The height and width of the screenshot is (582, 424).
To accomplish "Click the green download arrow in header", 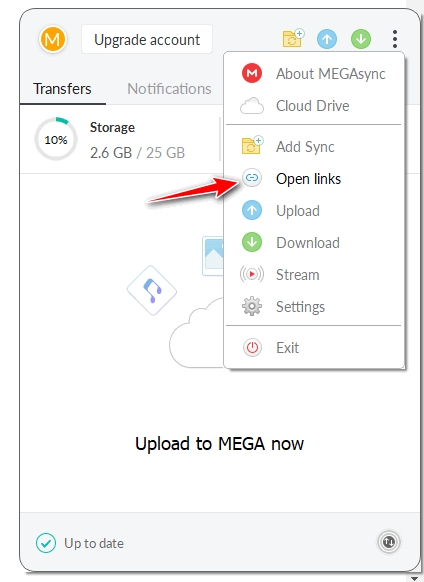I will 361,39.
